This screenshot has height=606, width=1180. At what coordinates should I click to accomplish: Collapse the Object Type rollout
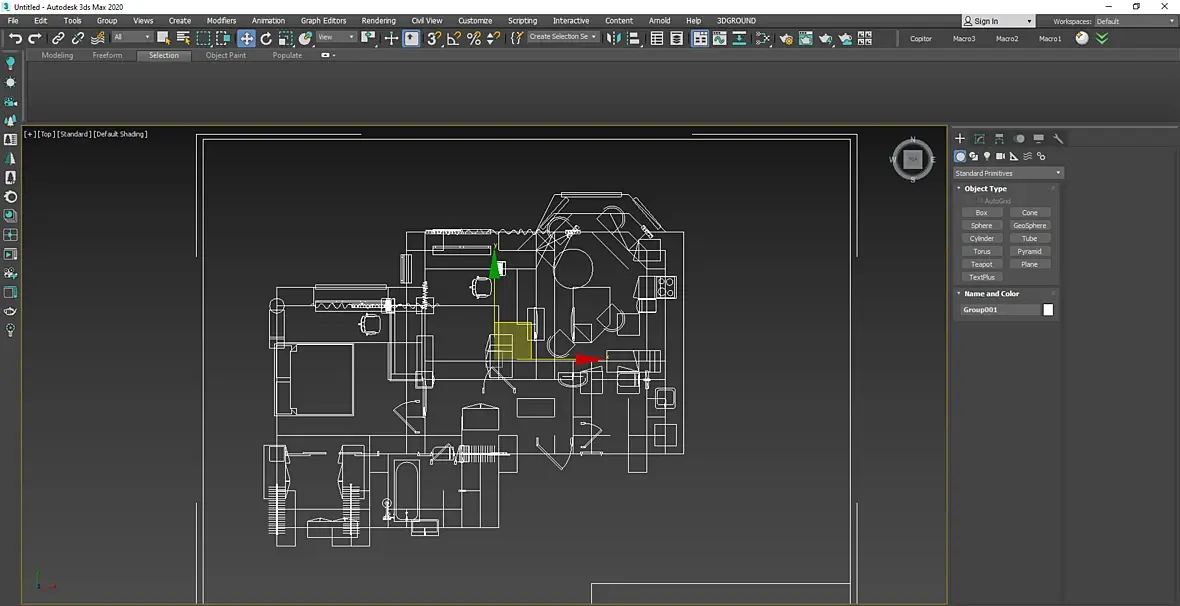coord(985,188)
